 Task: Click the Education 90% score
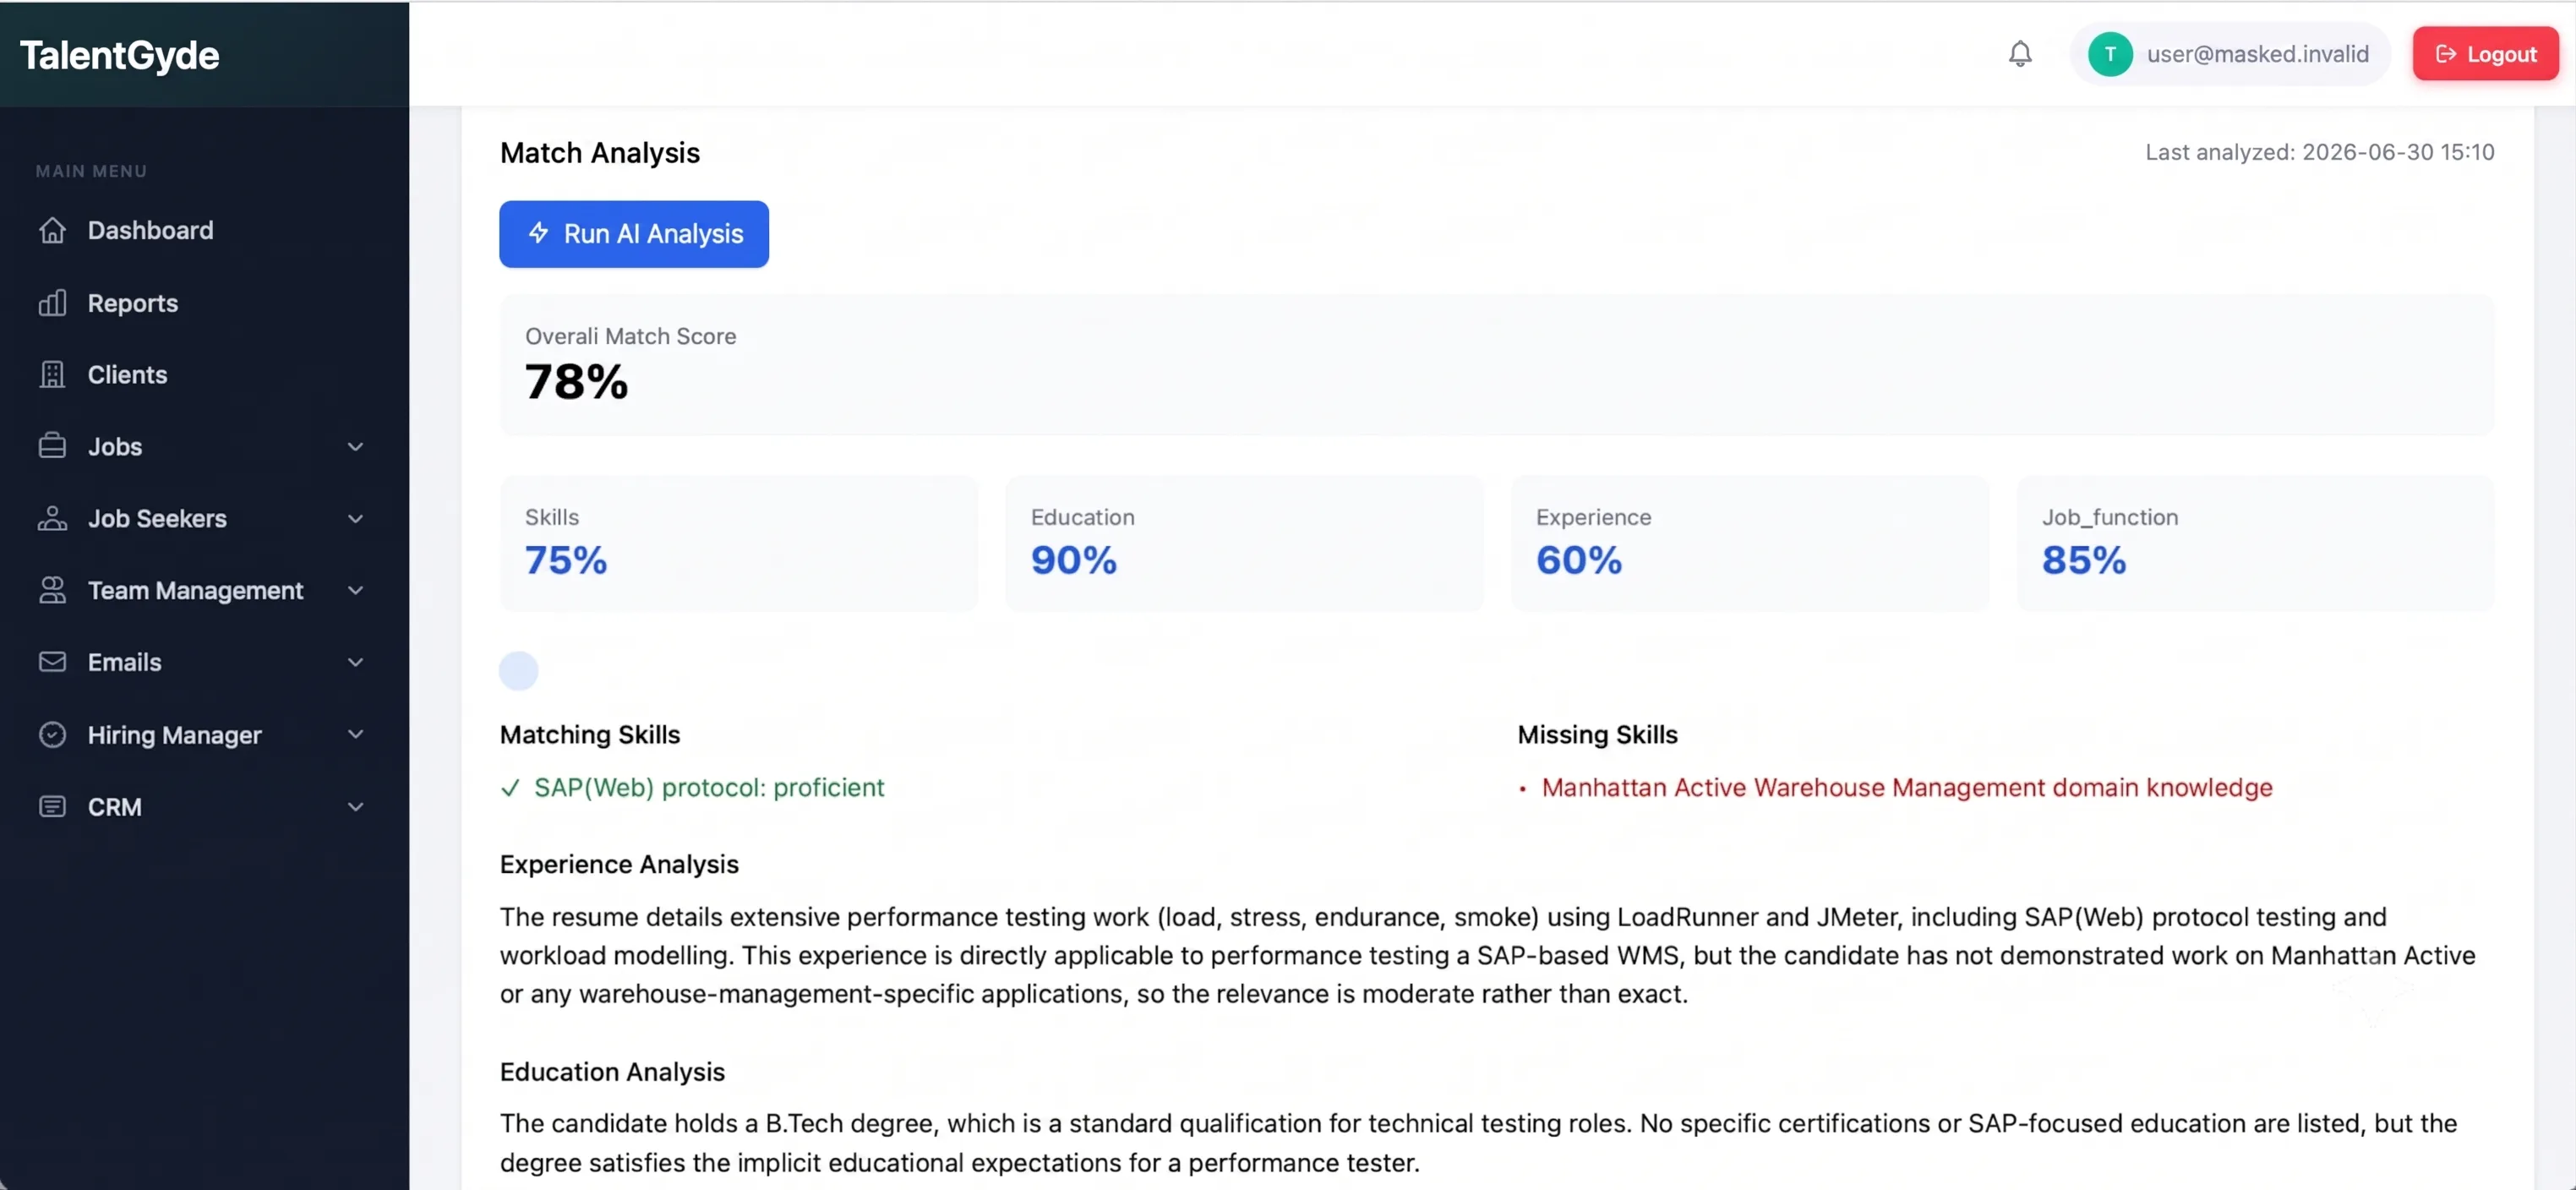click(1073, 560)
